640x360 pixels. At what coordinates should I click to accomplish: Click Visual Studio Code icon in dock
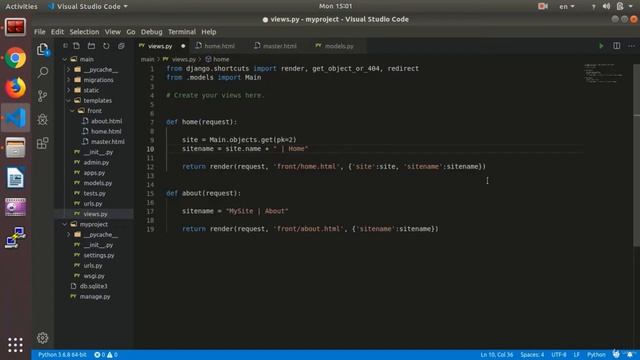(16, 118)
